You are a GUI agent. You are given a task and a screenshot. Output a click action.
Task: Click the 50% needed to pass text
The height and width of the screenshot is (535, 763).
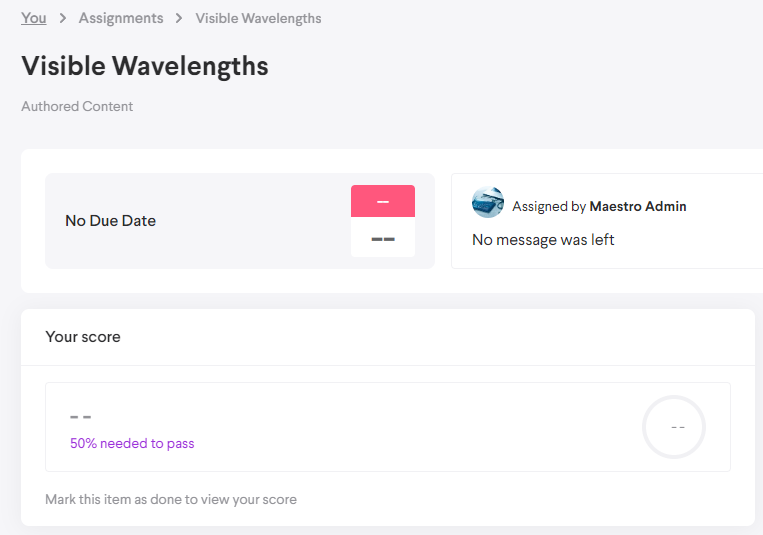(x=132, y=443)
